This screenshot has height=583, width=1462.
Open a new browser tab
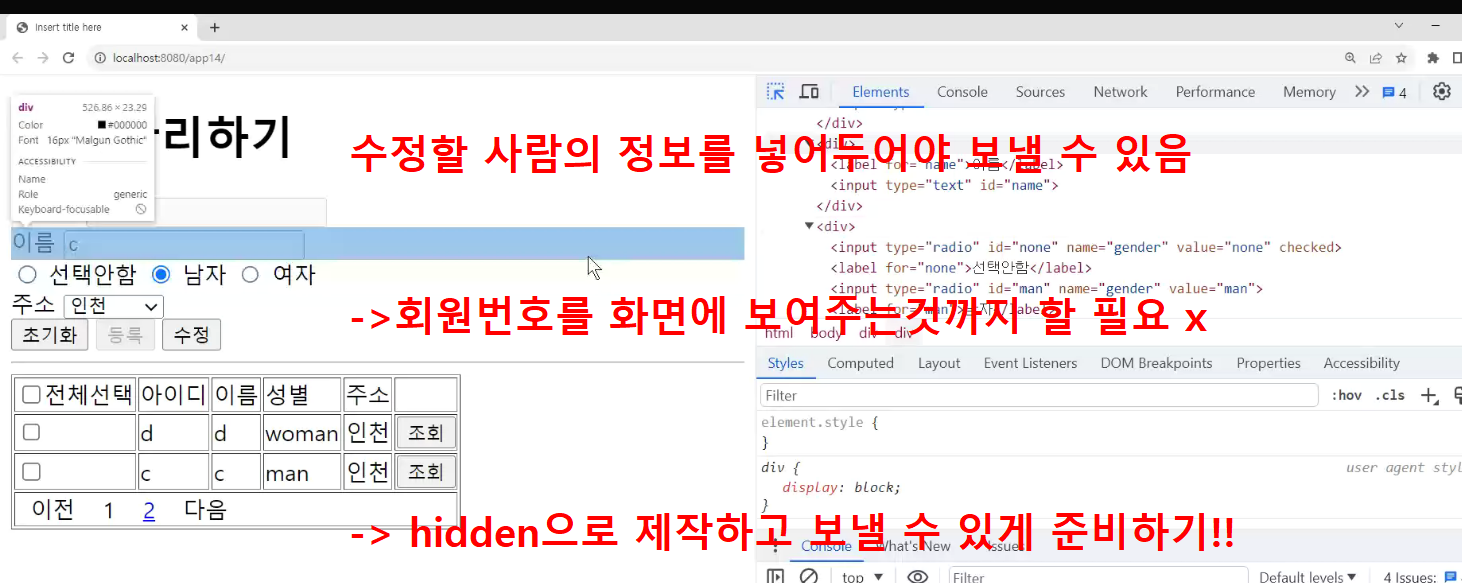214,27
